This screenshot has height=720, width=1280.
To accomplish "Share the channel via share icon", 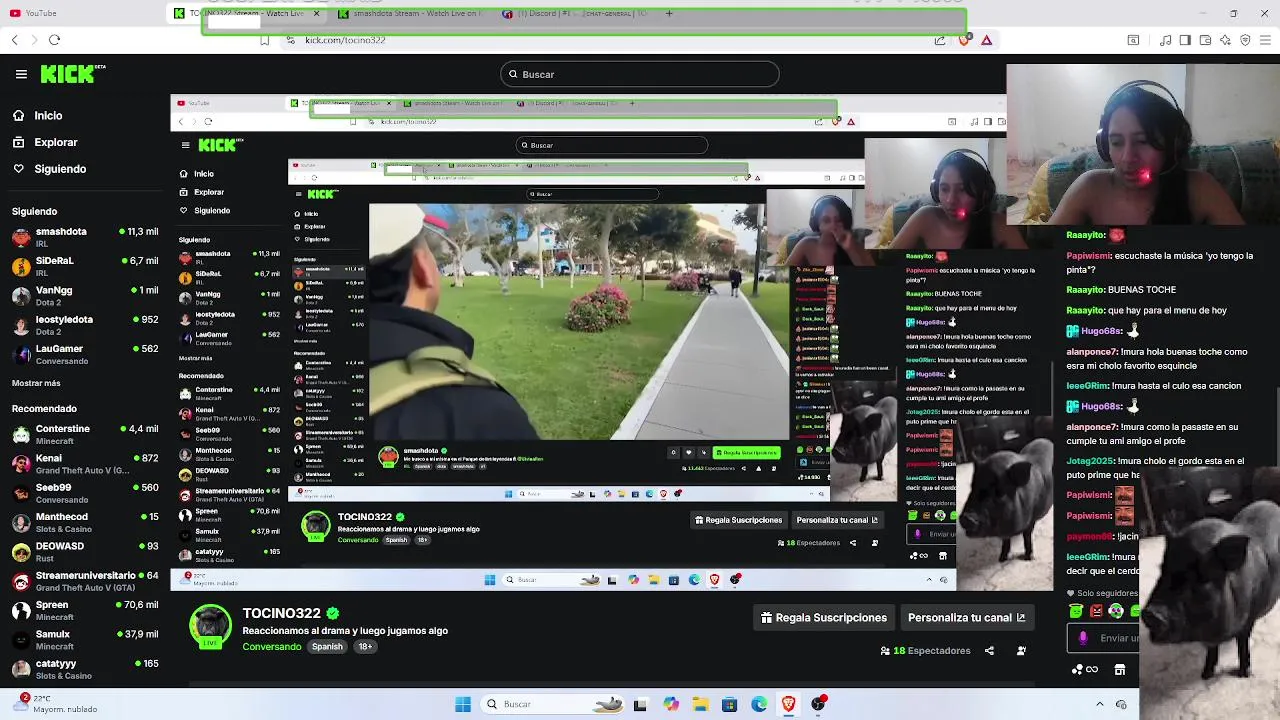I will (989, 651).
